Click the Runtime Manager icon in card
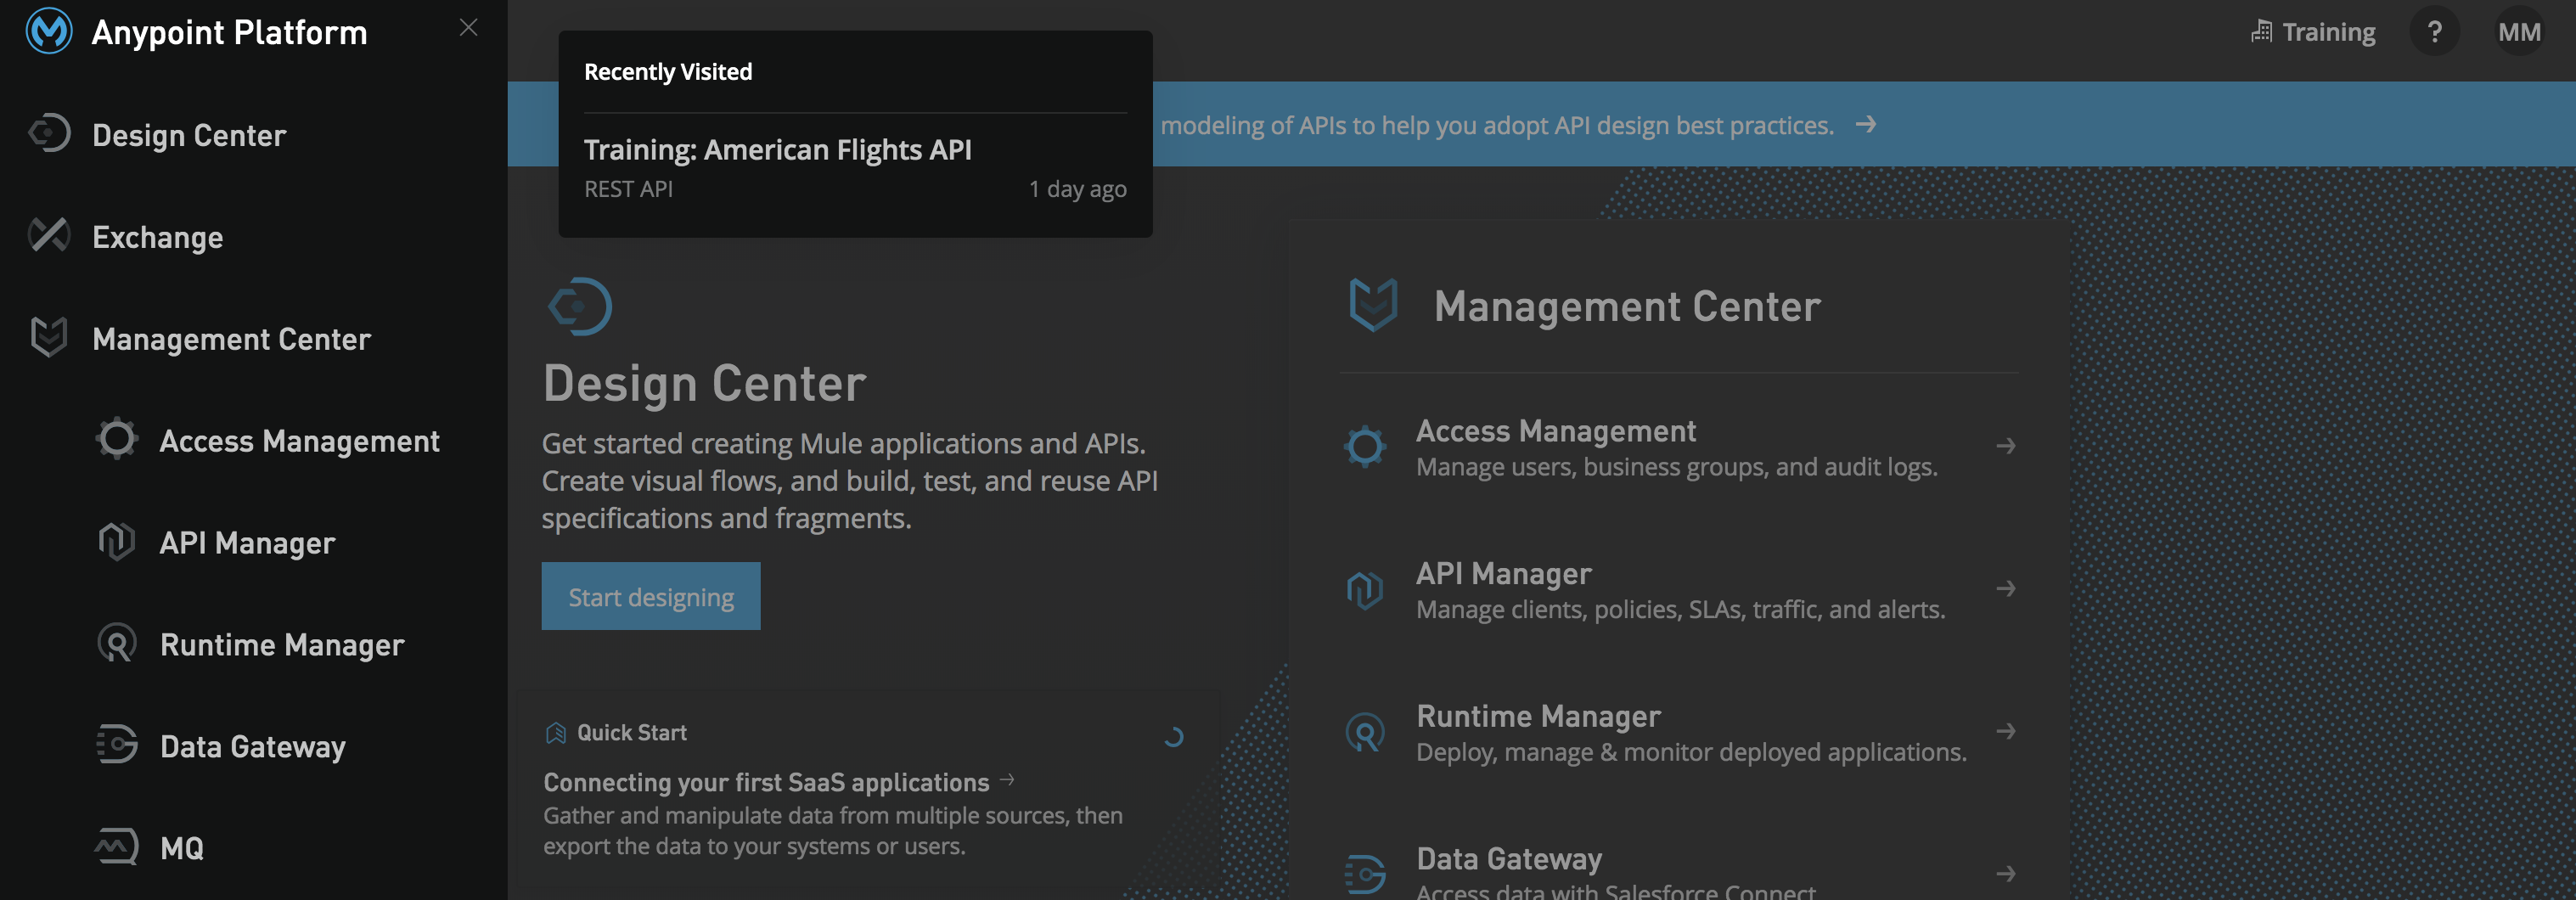The width and height of the screenshot is (2576, 900). [x=1365, y=732]
